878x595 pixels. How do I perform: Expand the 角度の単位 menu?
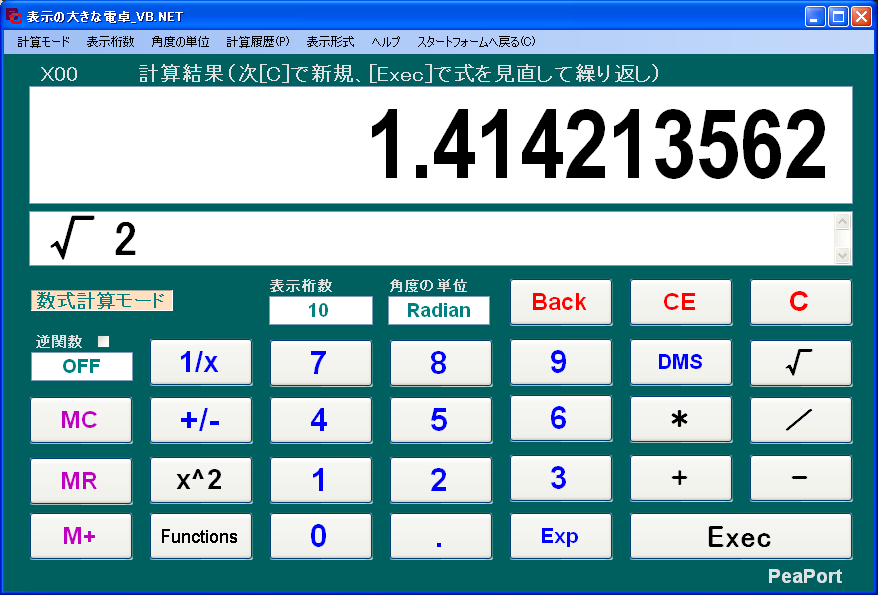(x=180, y=42)
